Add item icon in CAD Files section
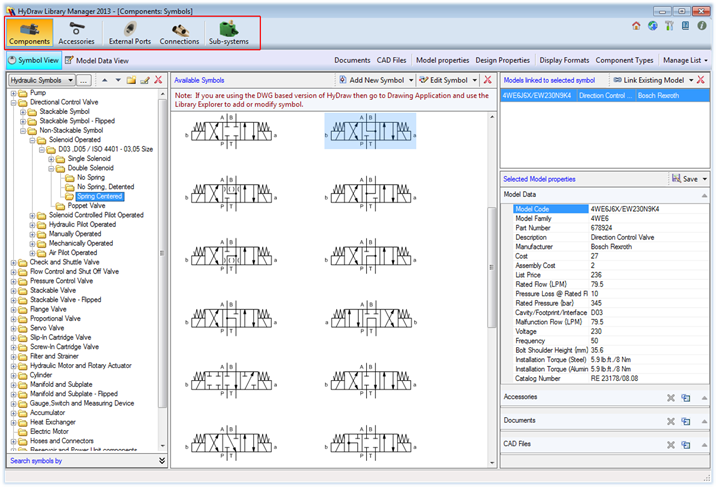The width and height of the screenshot is (716, 487). pyautogui.click(x=686, y=445)
